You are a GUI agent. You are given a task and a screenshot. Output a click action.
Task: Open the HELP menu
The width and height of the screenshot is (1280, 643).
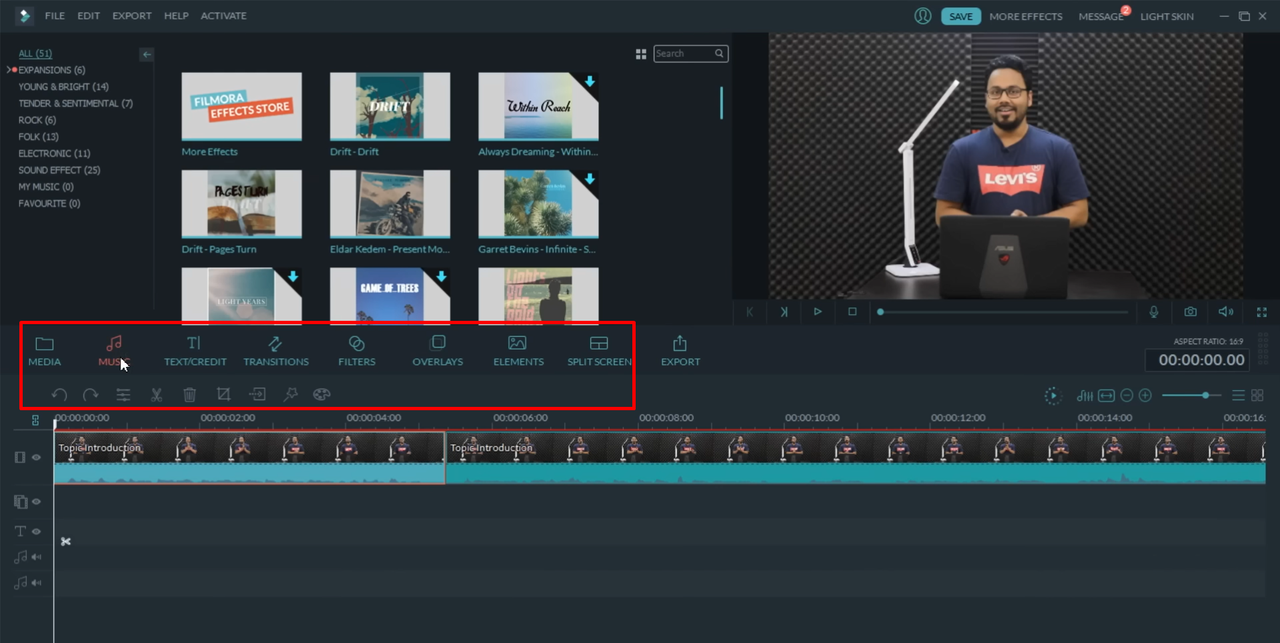tap(176, 16)
